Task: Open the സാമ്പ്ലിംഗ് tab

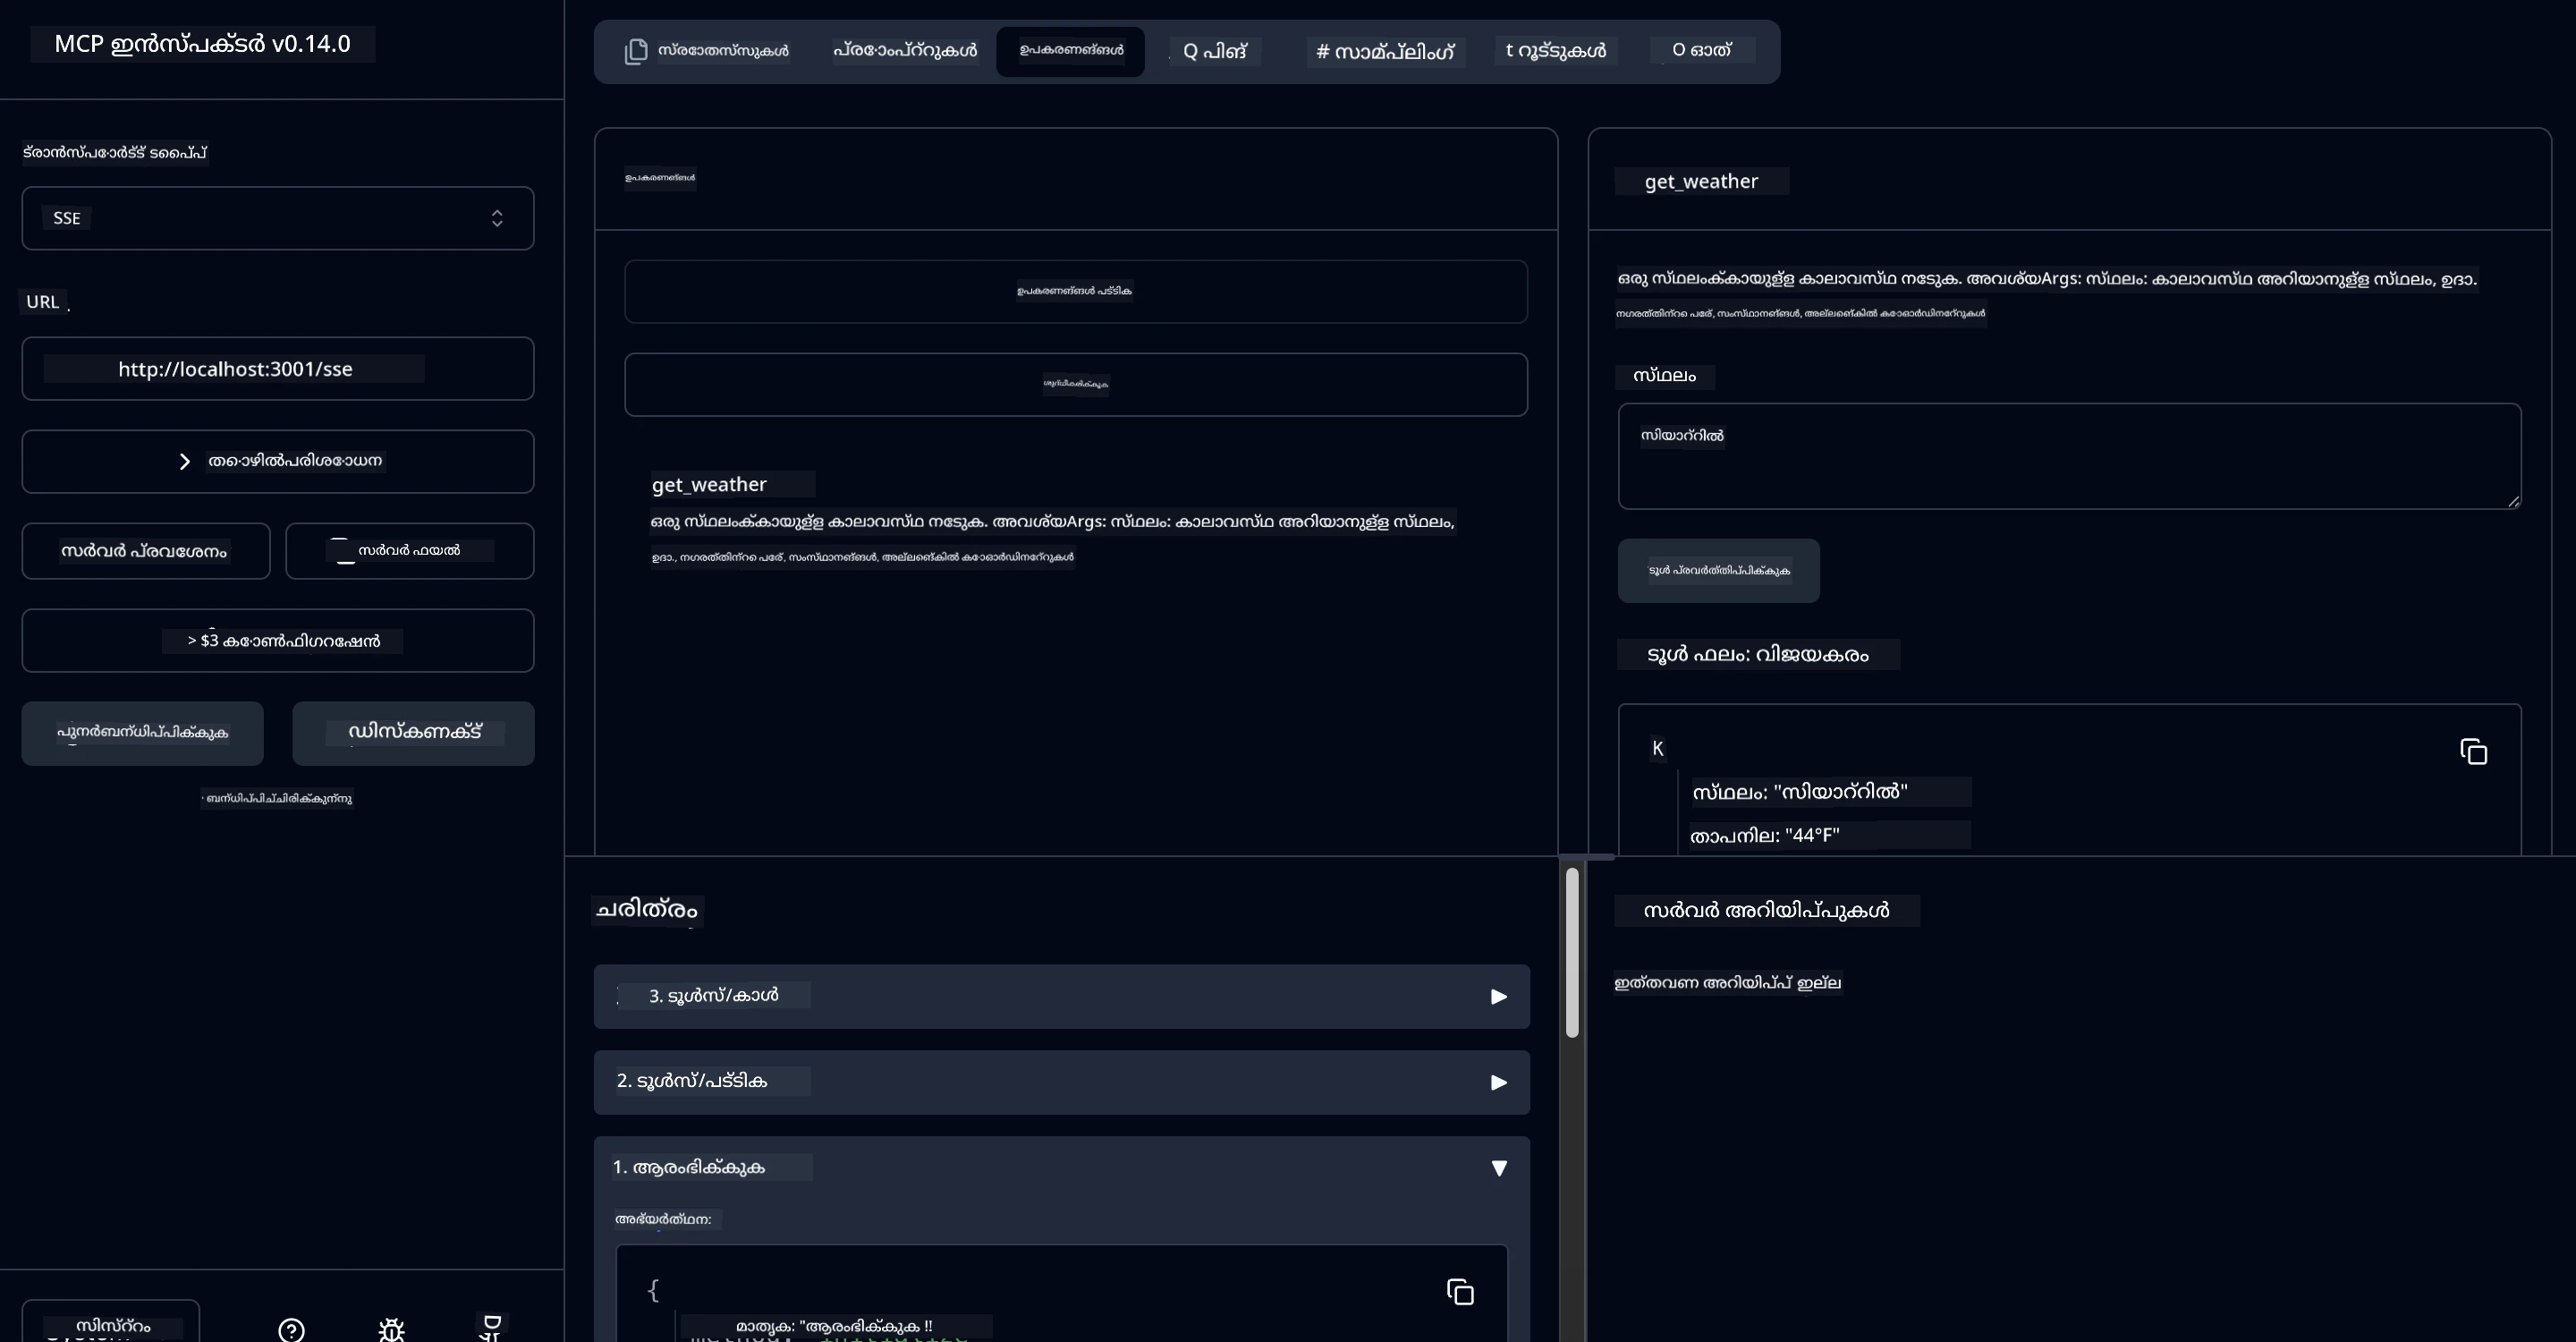Action: [x=1385, y=51]
